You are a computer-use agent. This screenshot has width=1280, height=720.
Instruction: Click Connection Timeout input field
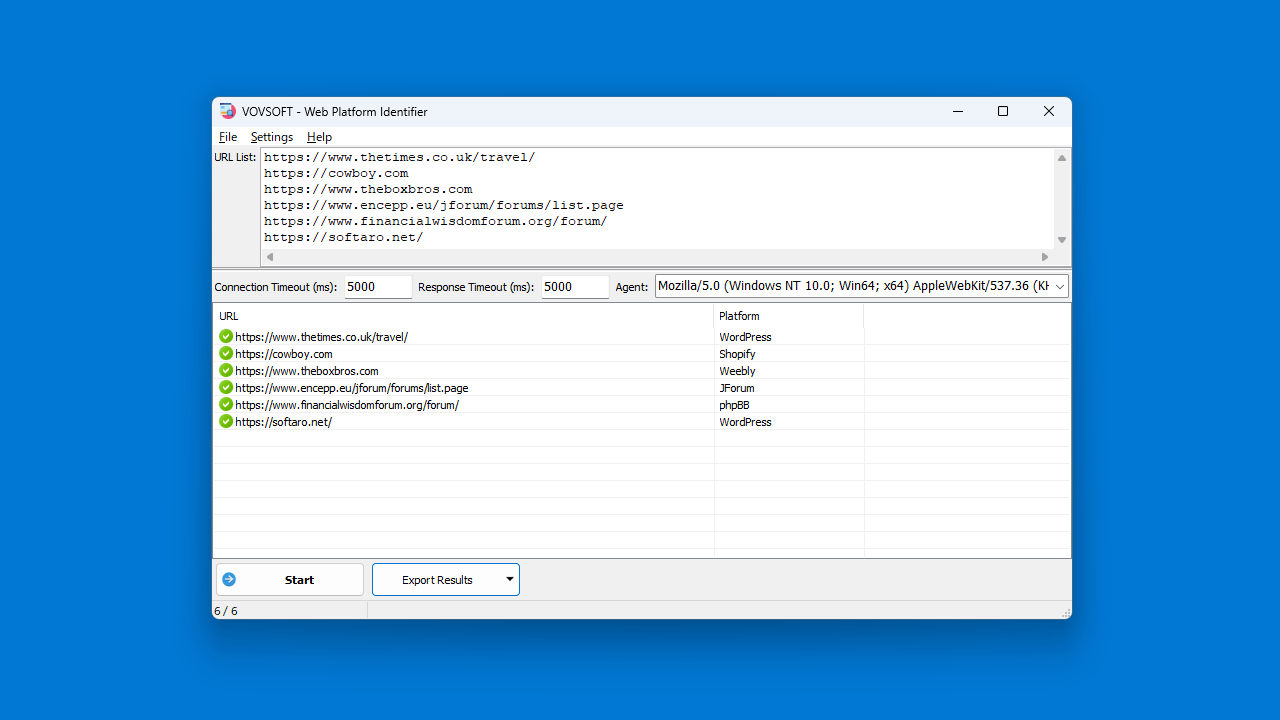point(378,287)
